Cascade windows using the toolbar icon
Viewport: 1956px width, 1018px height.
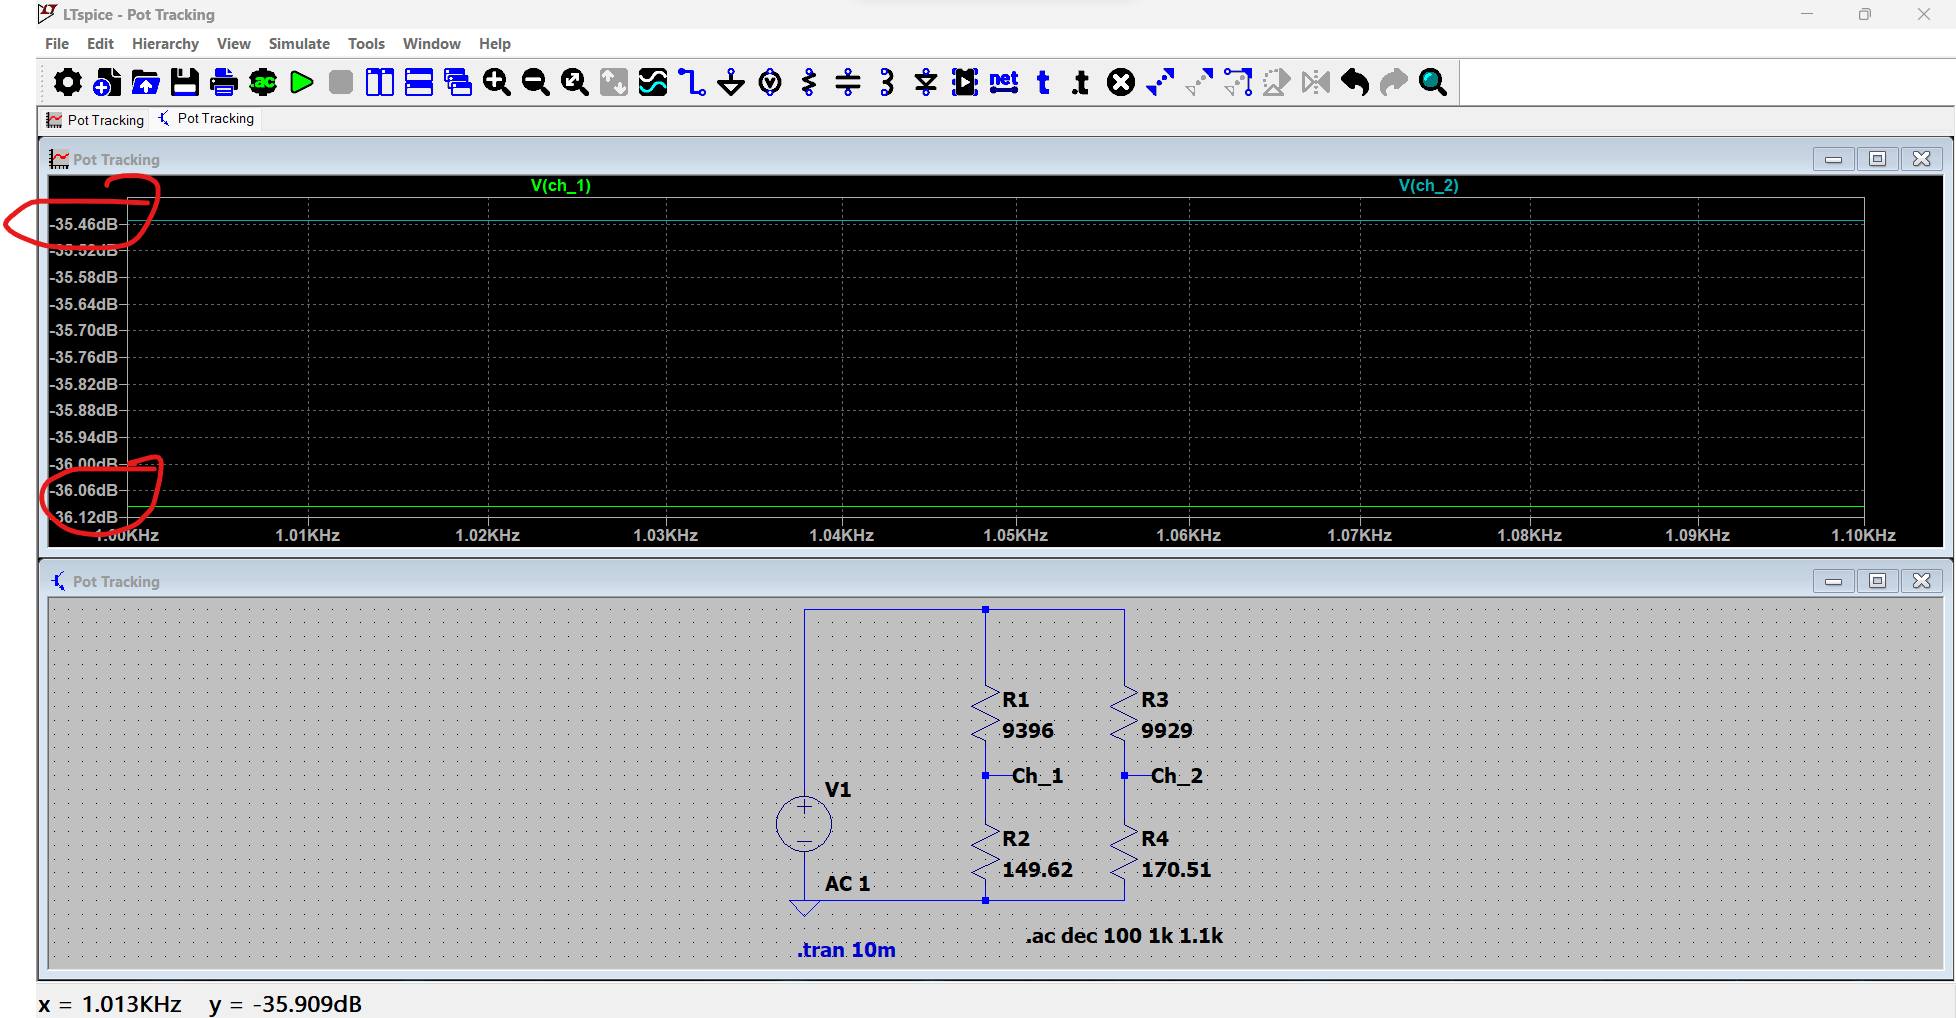point(458,82)
